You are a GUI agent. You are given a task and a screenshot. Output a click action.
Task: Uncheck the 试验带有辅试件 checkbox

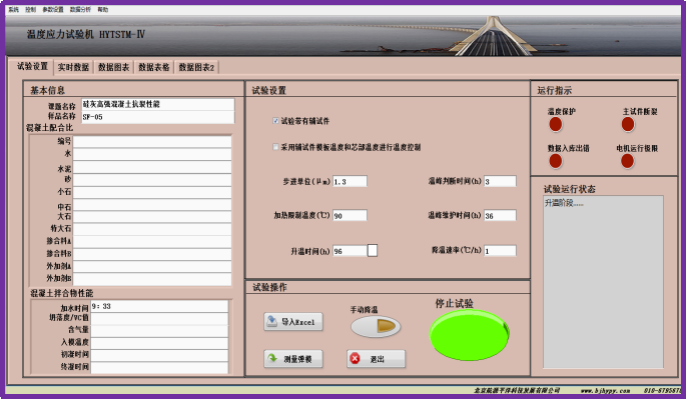[x=276, y=121]
